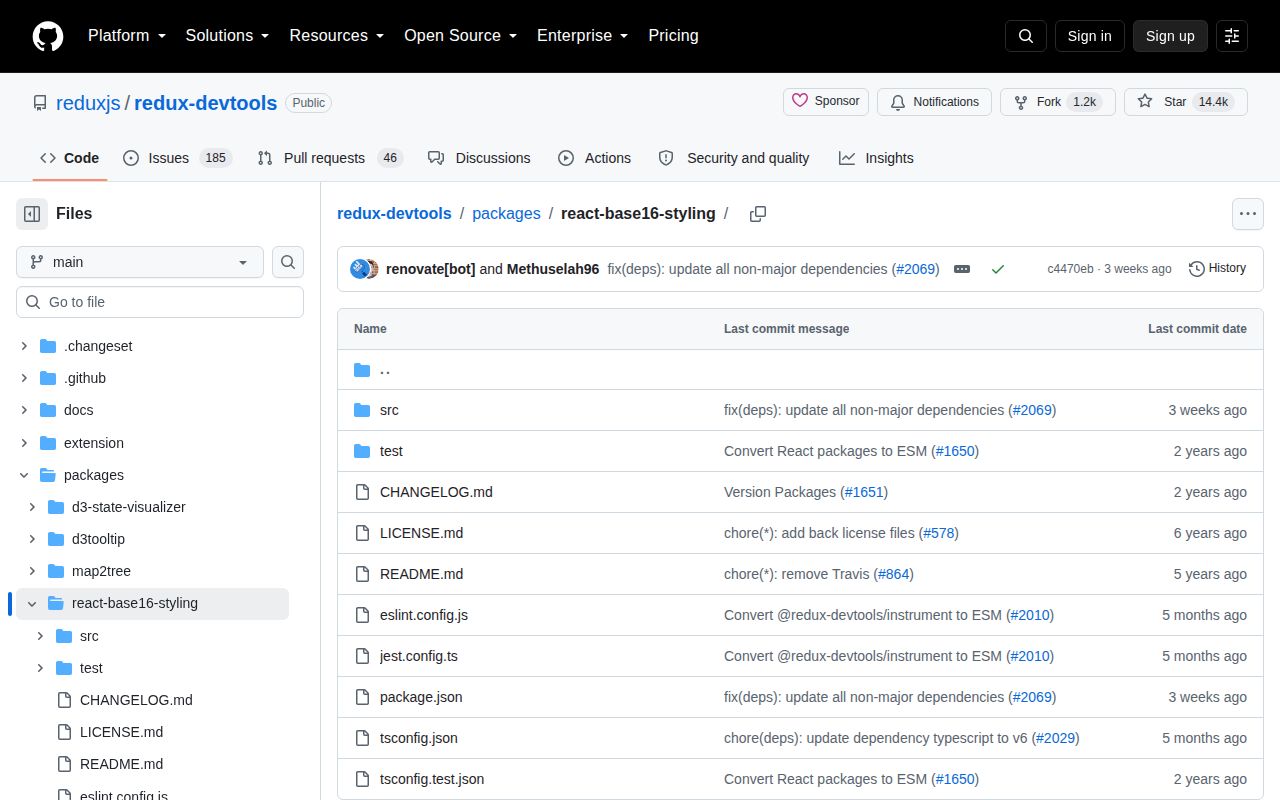Open the Resources dropdown menu

point(337,35)
